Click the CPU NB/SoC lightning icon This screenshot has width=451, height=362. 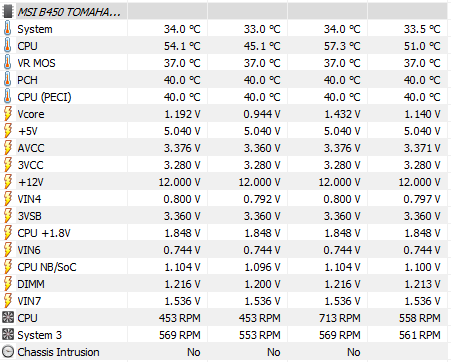pos(8,267)
